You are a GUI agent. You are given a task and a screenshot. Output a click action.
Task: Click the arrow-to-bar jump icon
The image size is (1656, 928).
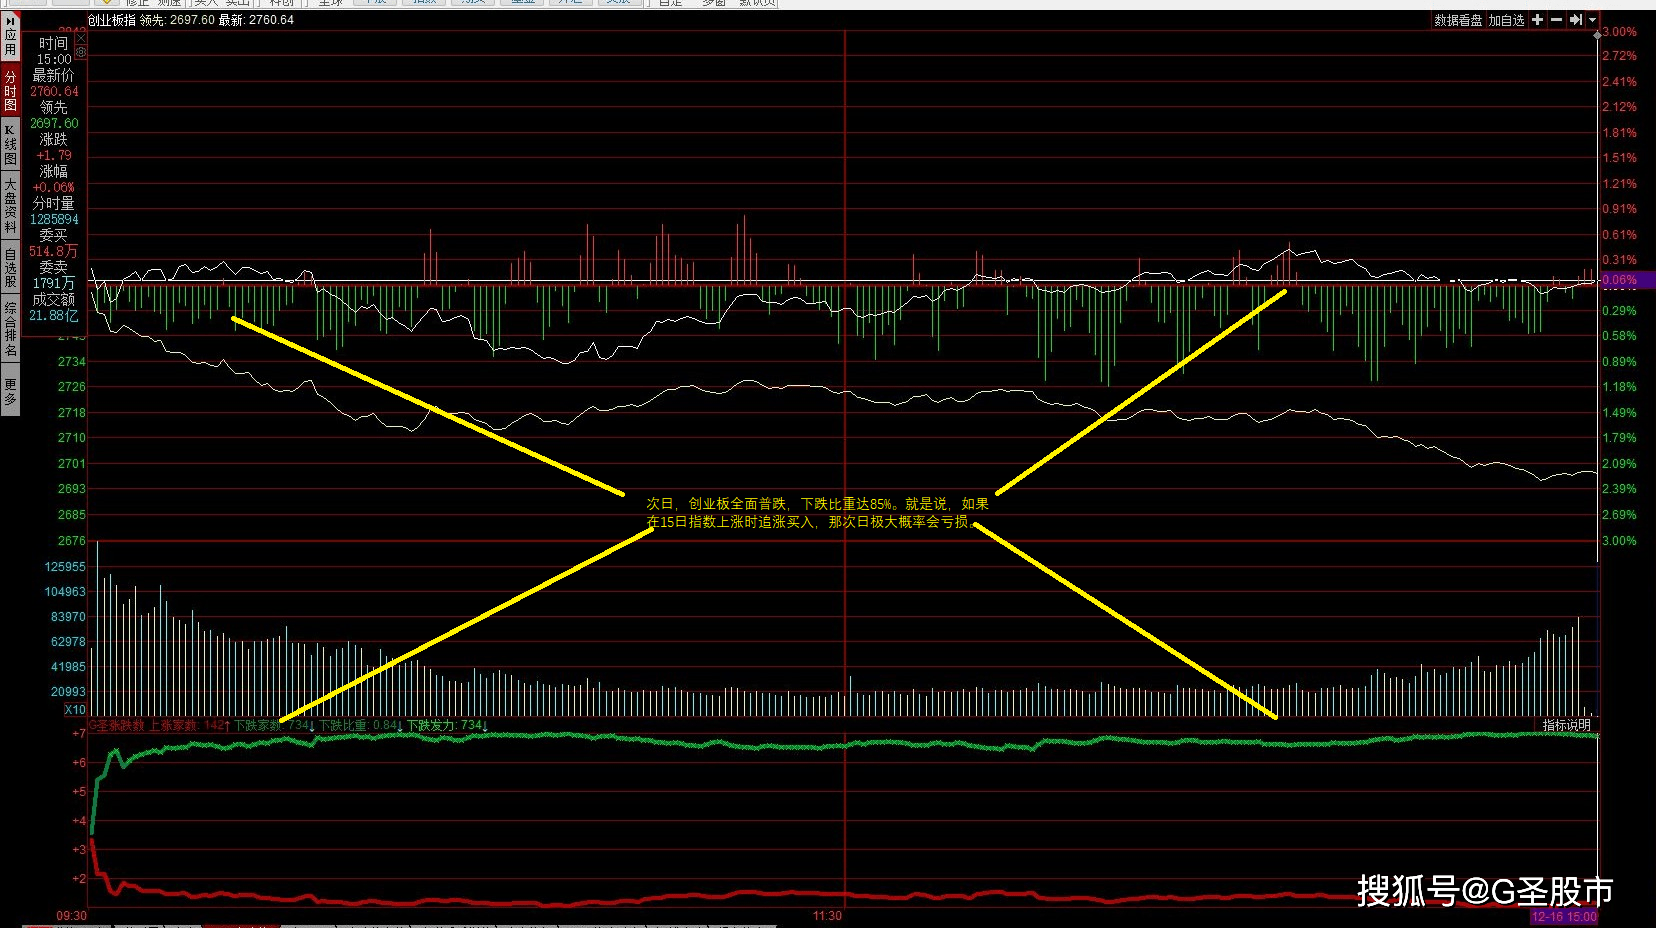pyautogui.click(x=1575, y=20)
